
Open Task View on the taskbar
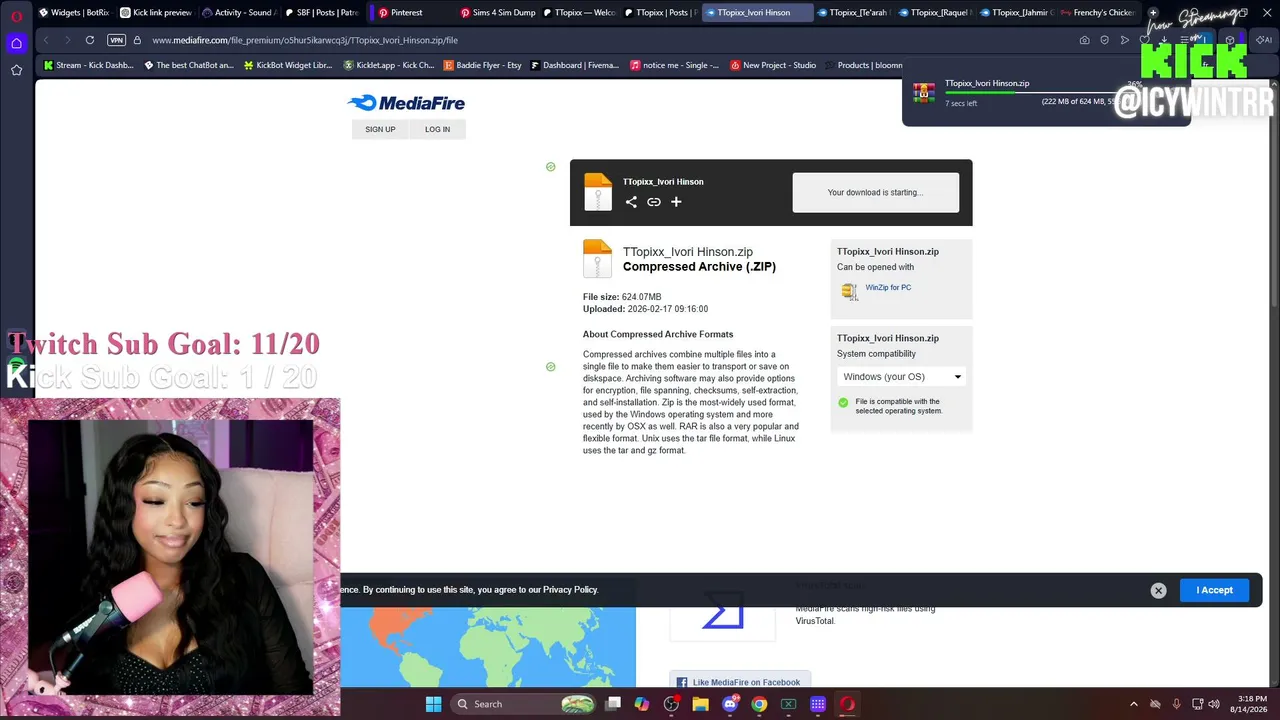click(613, 704)
